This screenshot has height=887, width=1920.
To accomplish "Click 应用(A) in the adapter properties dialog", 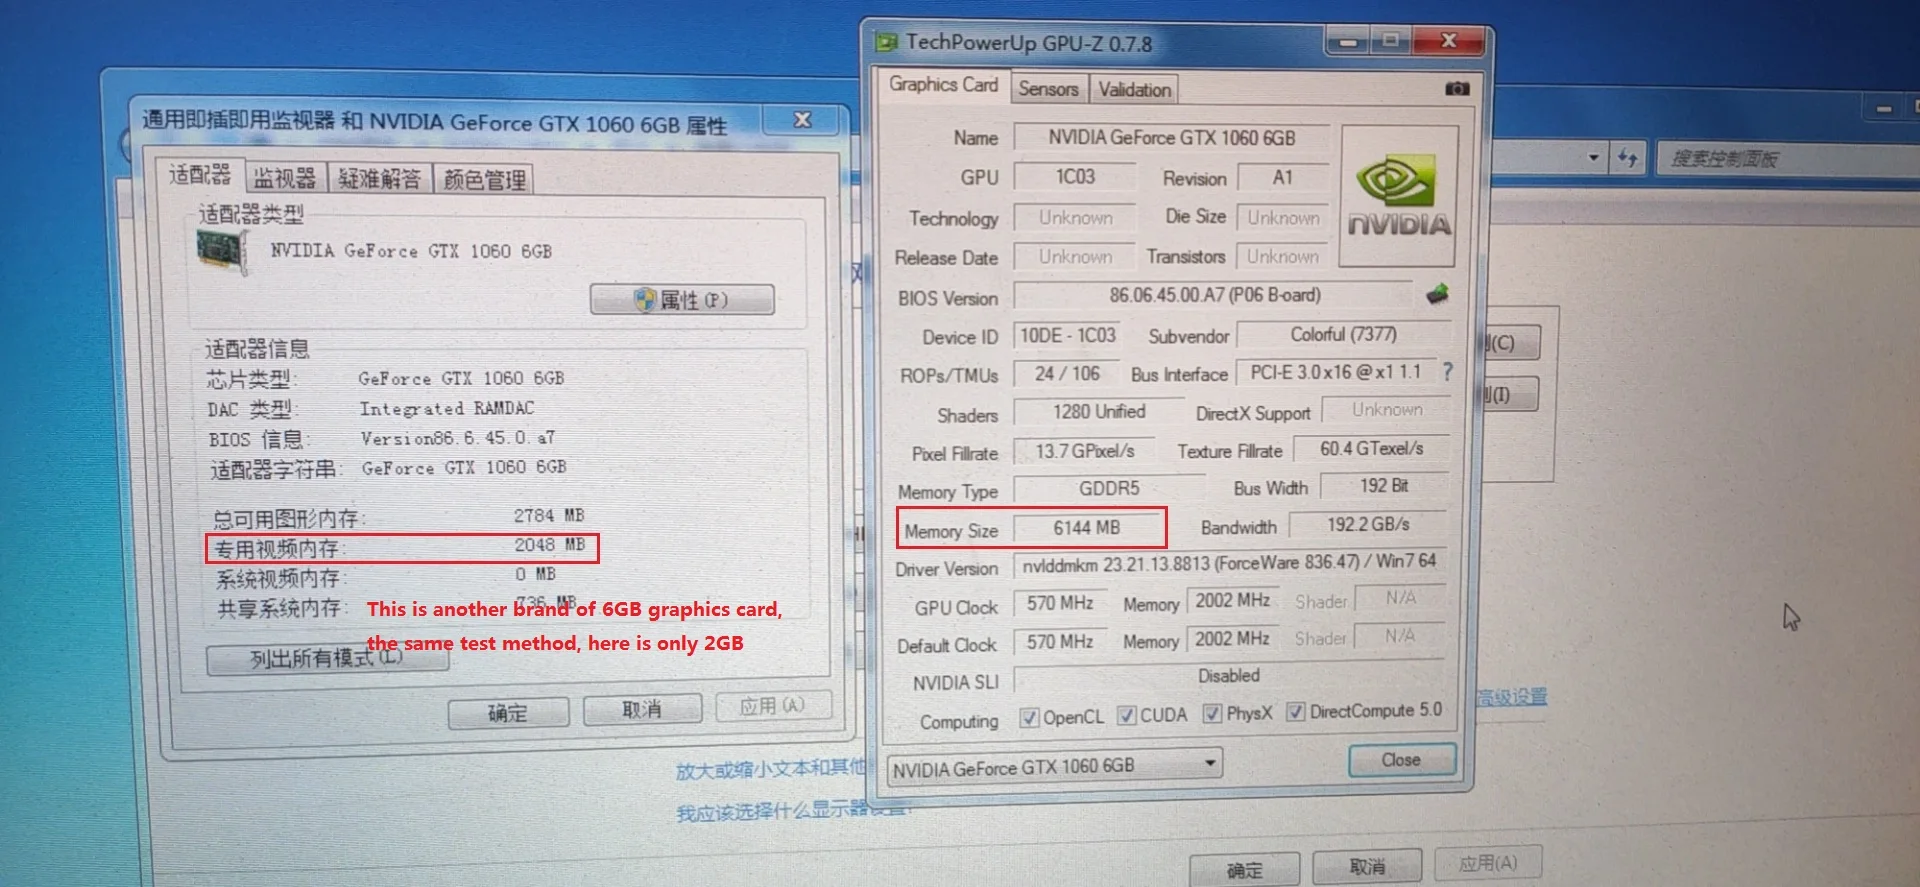I will point(773,707).
